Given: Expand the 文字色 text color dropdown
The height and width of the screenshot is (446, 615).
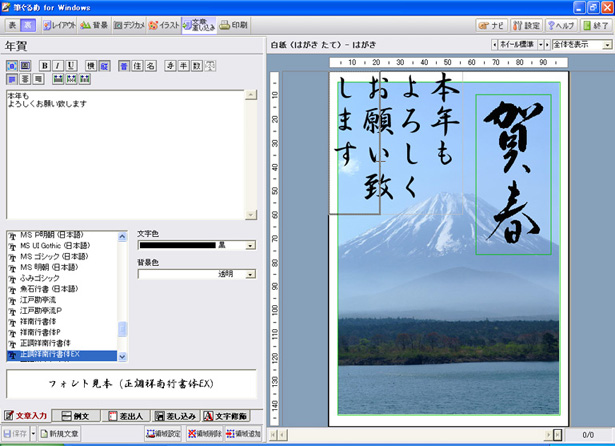Looking at the screenshot, I should coord(250,245).
